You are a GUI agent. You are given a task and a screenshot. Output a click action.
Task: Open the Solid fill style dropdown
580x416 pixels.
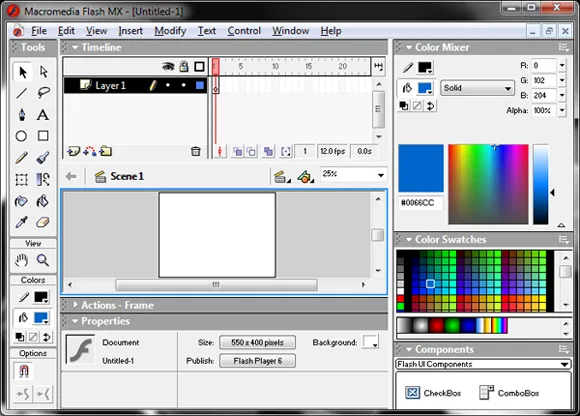click(x=477, y=88)
